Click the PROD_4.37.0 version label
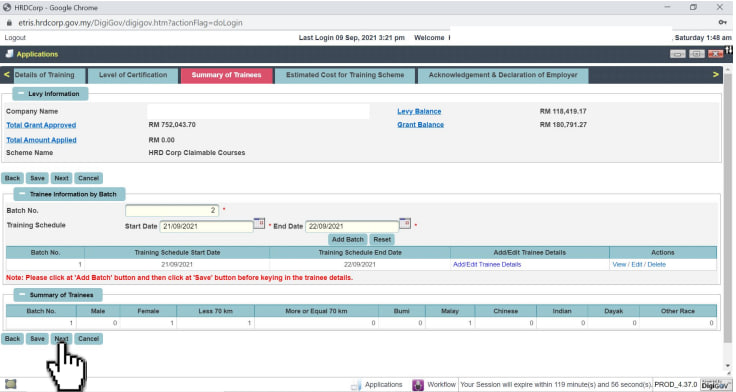This screenshot has height=392, width=736. (676, 384)
